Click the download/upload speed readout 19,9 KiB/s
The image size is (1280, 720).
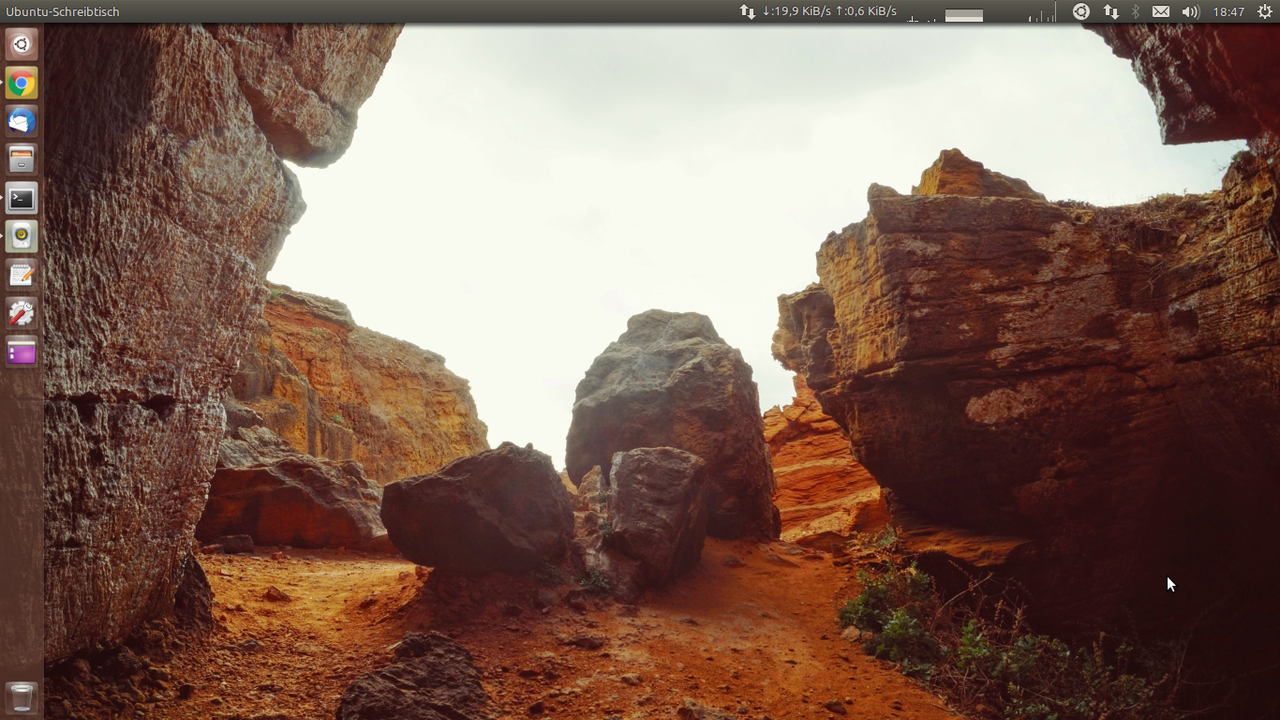[x=829, y=12]
